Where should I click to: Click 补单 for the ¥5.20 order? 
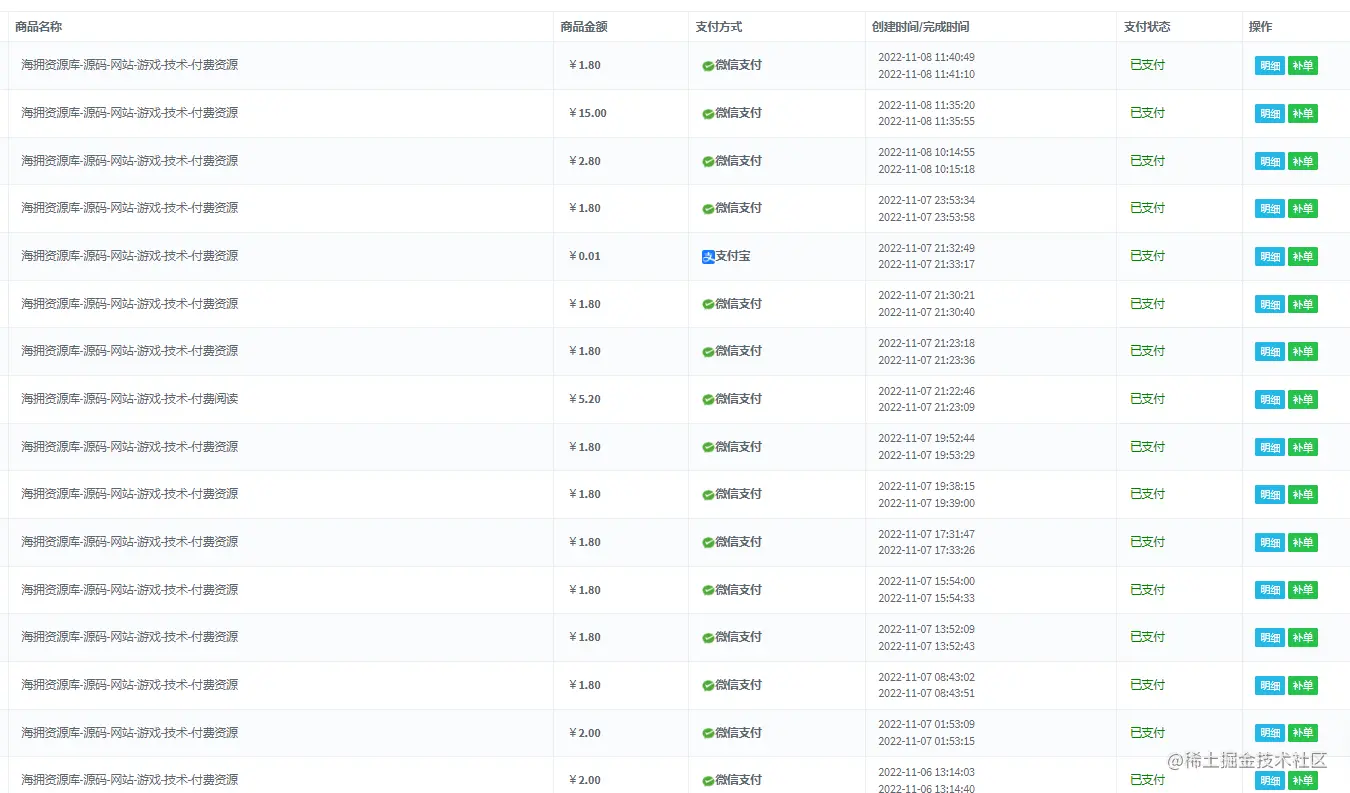(1303, 400)
